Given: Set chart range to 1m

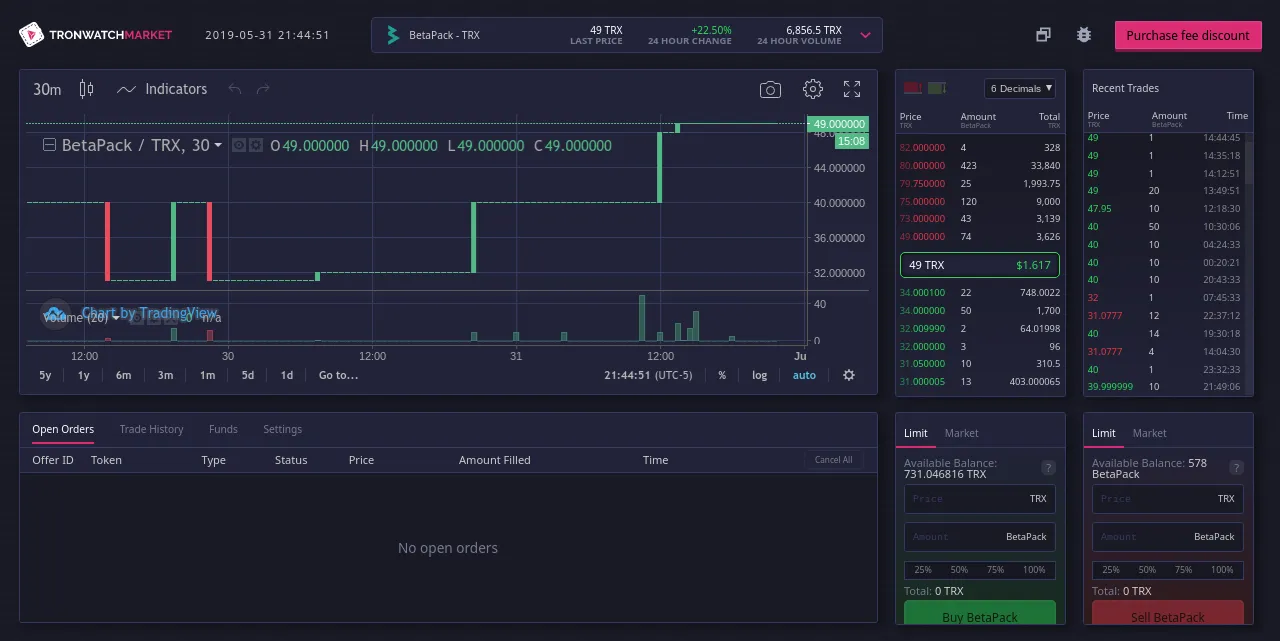Looking at the screenshot, I should pyautogui.click(x=207, y=375).
